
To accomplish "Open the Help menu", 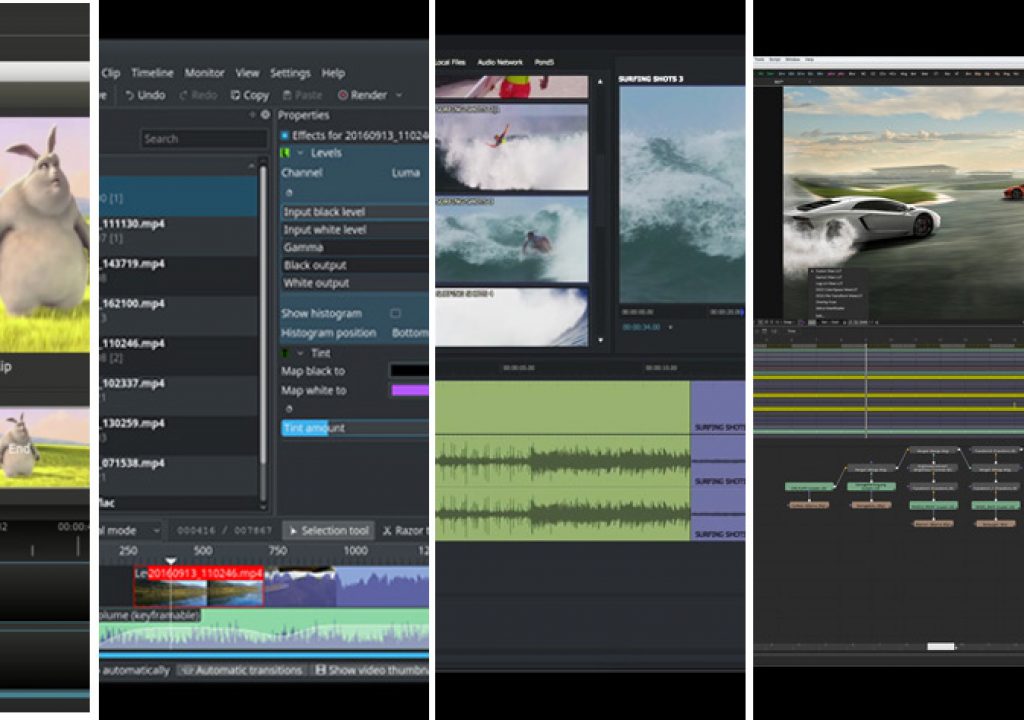I will click(x=333, y=73).
